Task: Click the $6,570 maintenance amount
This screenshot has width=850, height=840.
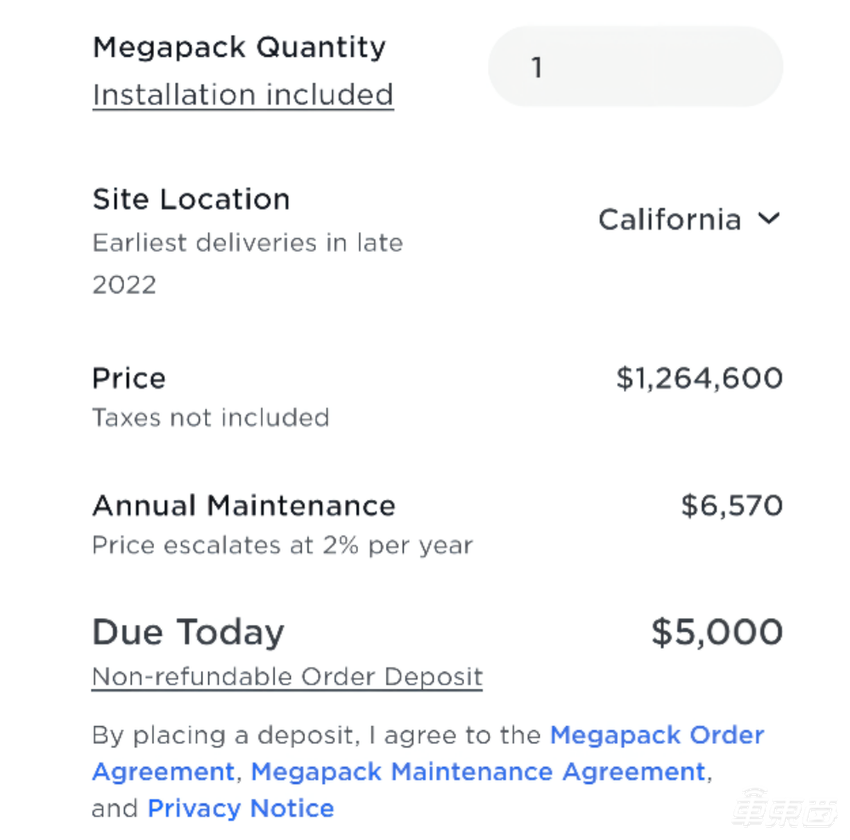Action: 731,505
